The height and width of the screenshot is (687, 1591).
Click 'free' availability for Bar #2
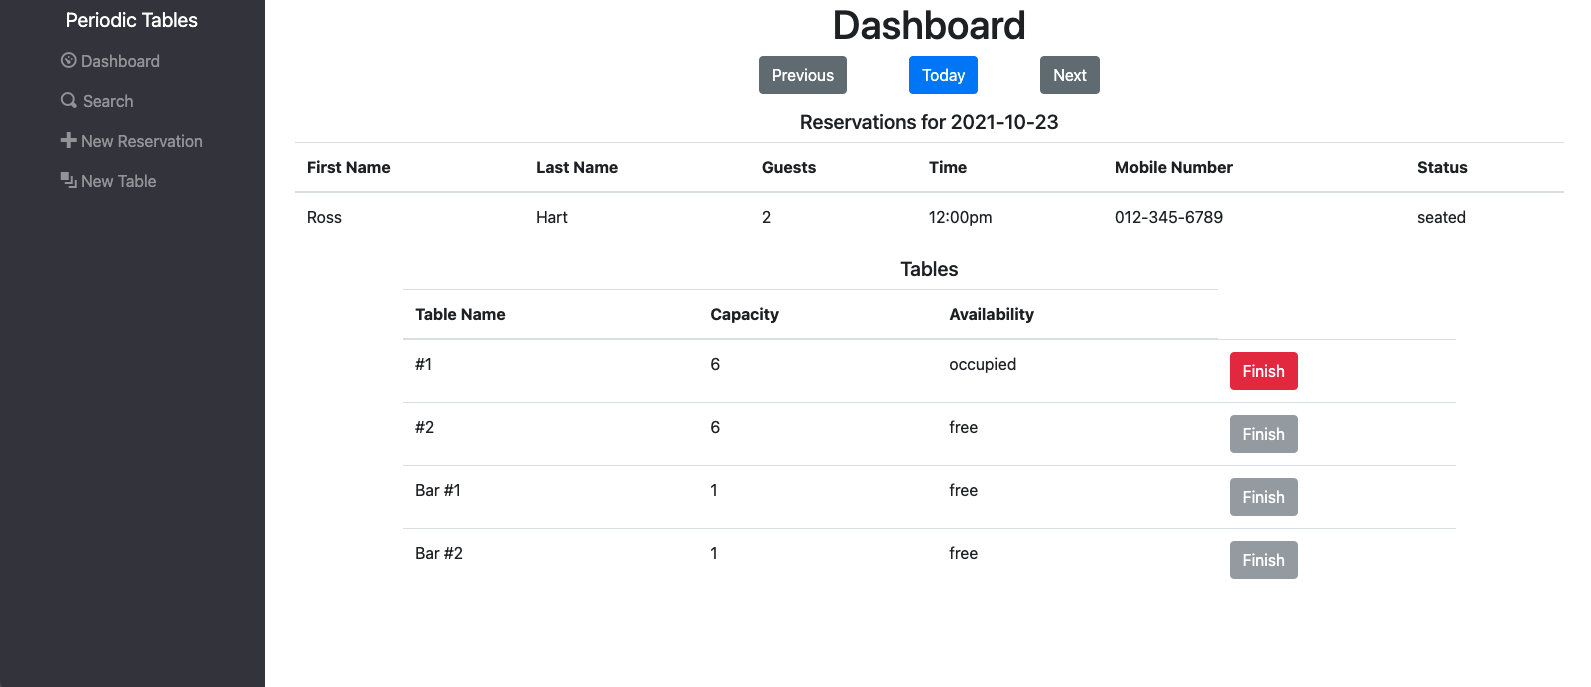click(x=964, y=553)
